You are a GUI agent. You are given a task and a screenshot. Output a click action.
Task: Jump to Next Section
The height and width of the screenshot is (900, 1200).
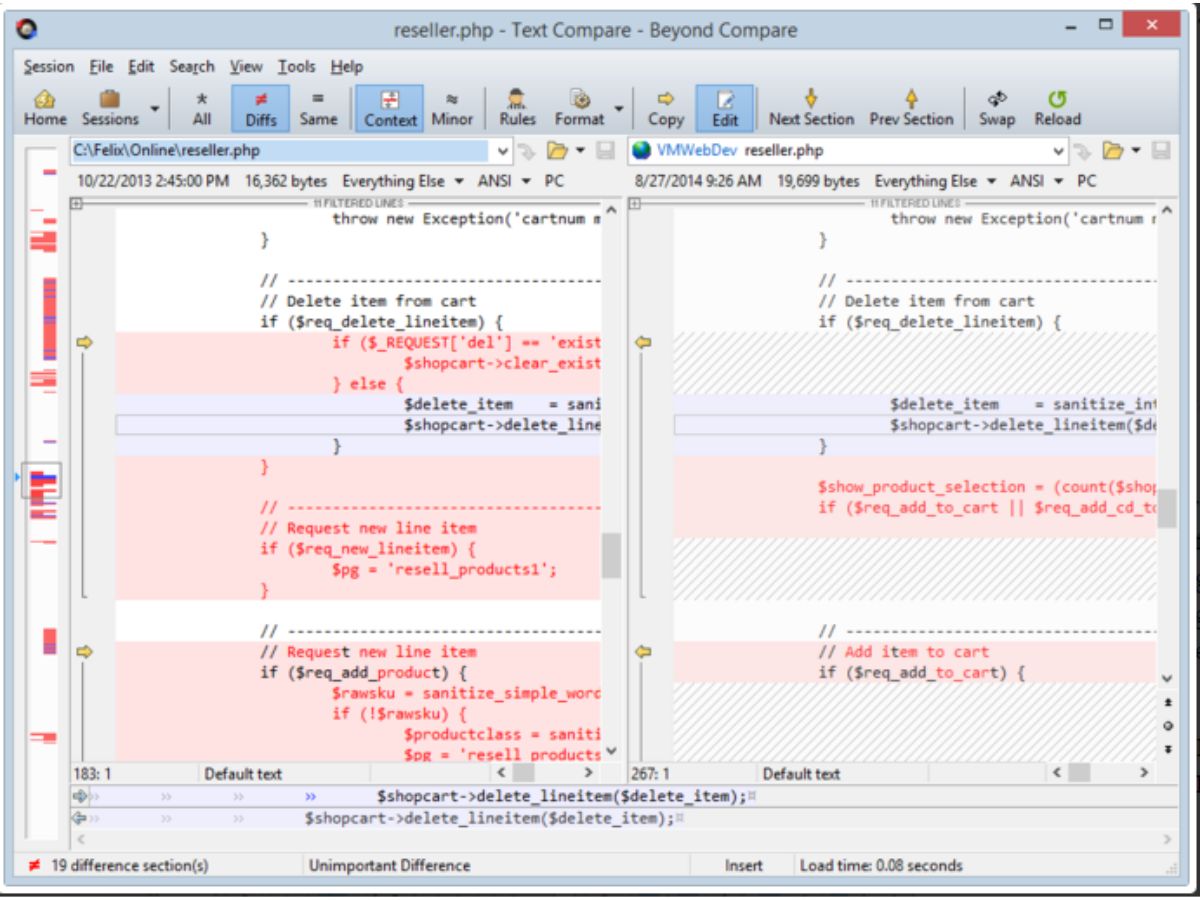click(x=811, y=108)
